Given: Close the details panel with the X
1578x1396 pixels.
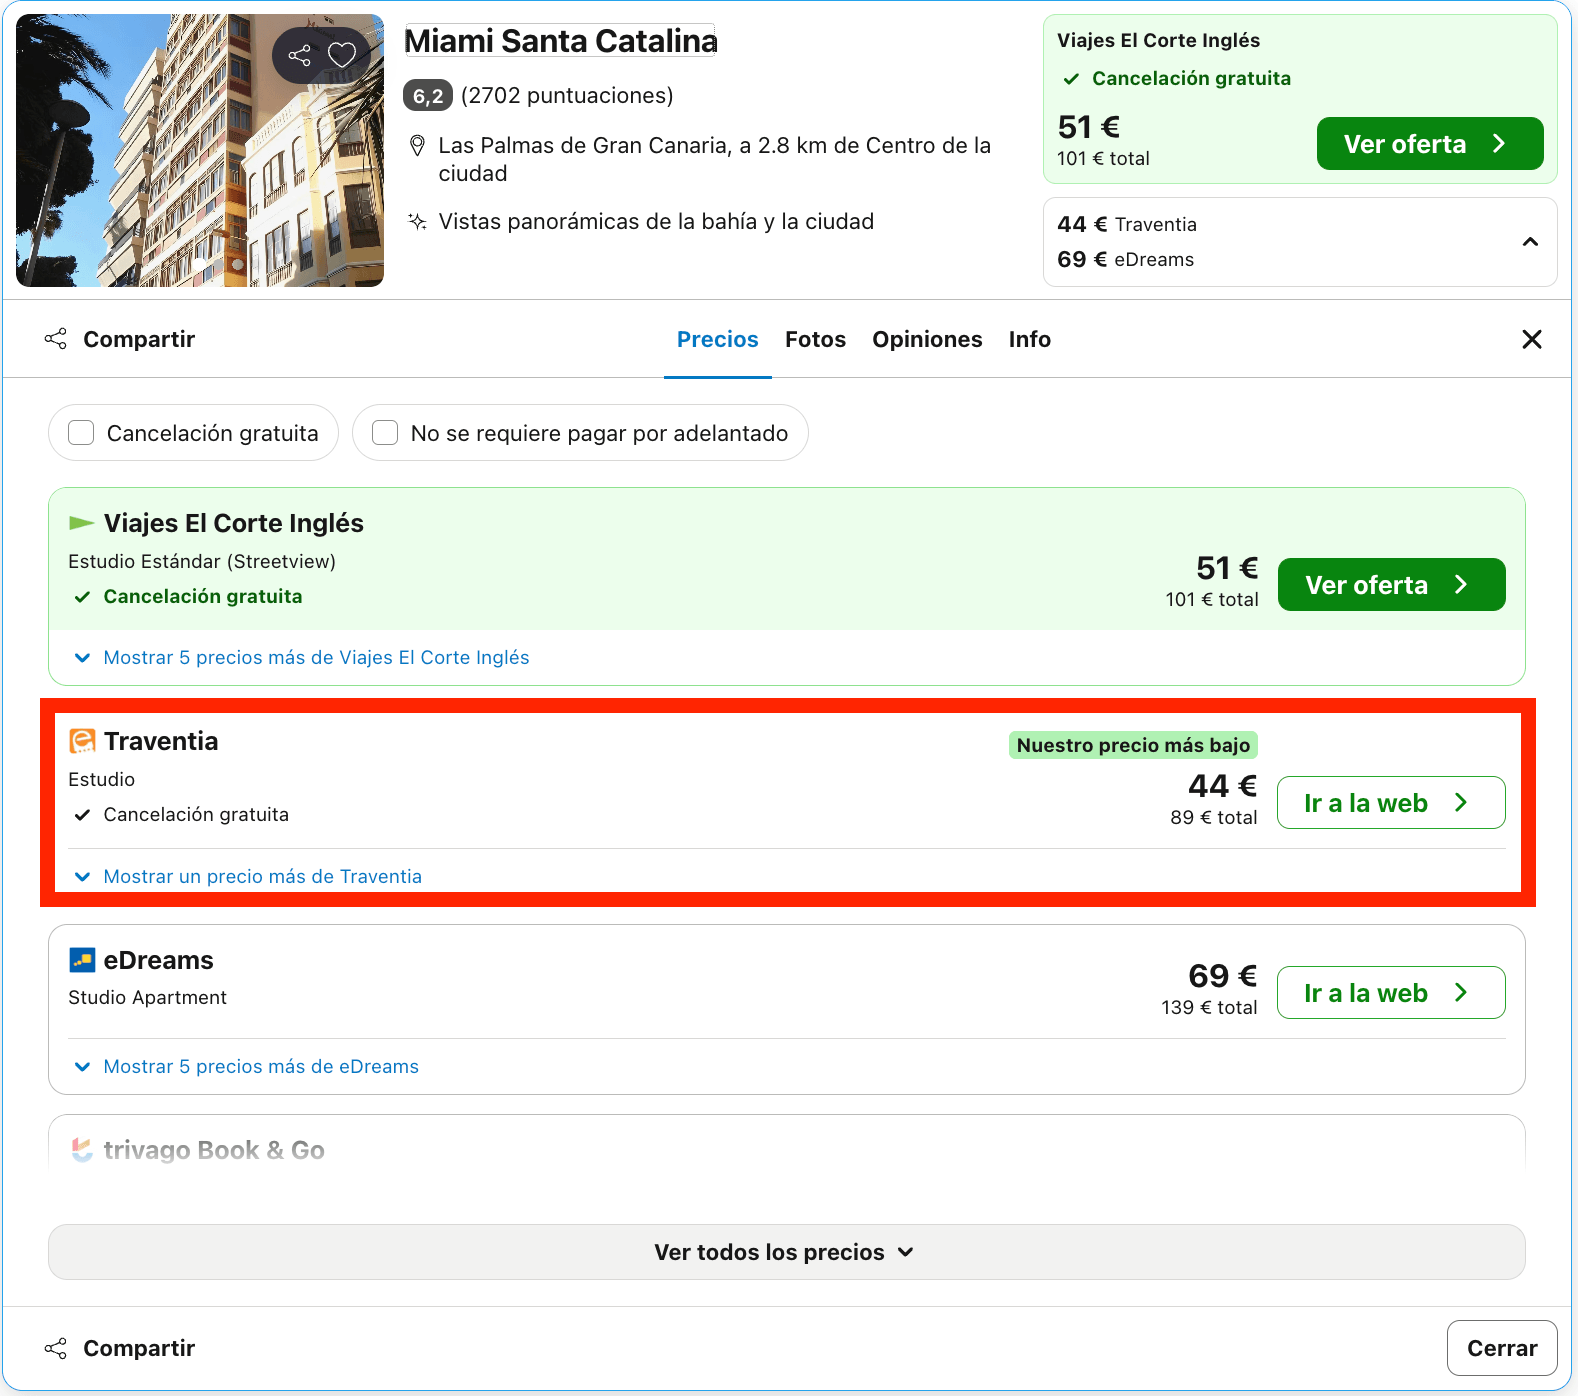Looking at the screenshot, I should pos(1531,339).
